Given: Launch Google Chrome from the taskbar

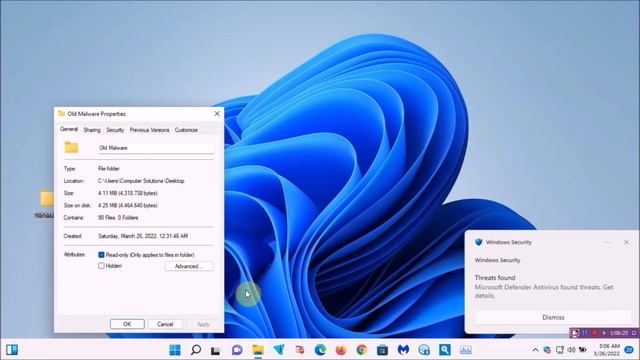Looking at the screenshot, I should (x=362, y=350).
